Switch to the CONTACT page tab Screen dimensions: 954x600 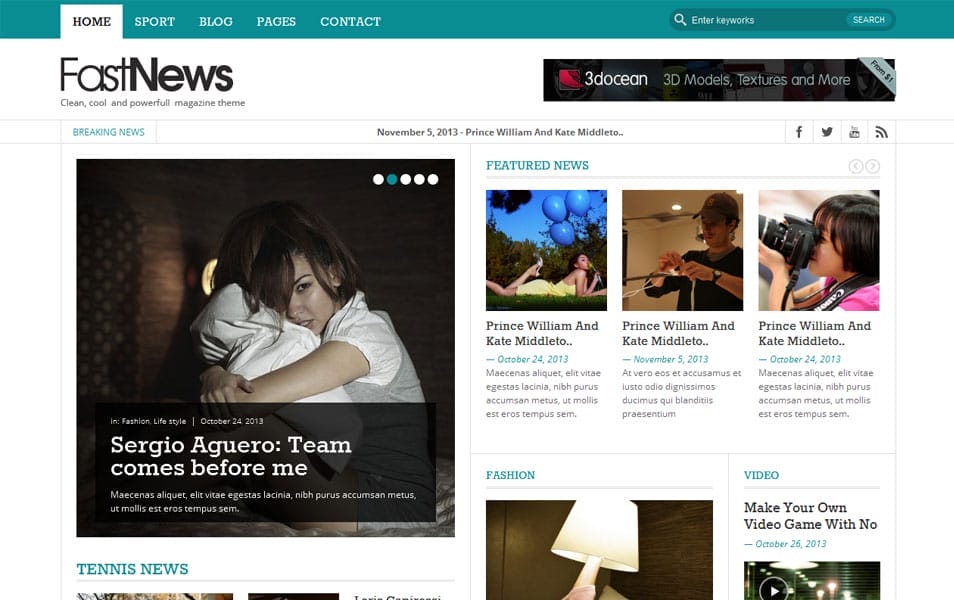tap(350, 20)
